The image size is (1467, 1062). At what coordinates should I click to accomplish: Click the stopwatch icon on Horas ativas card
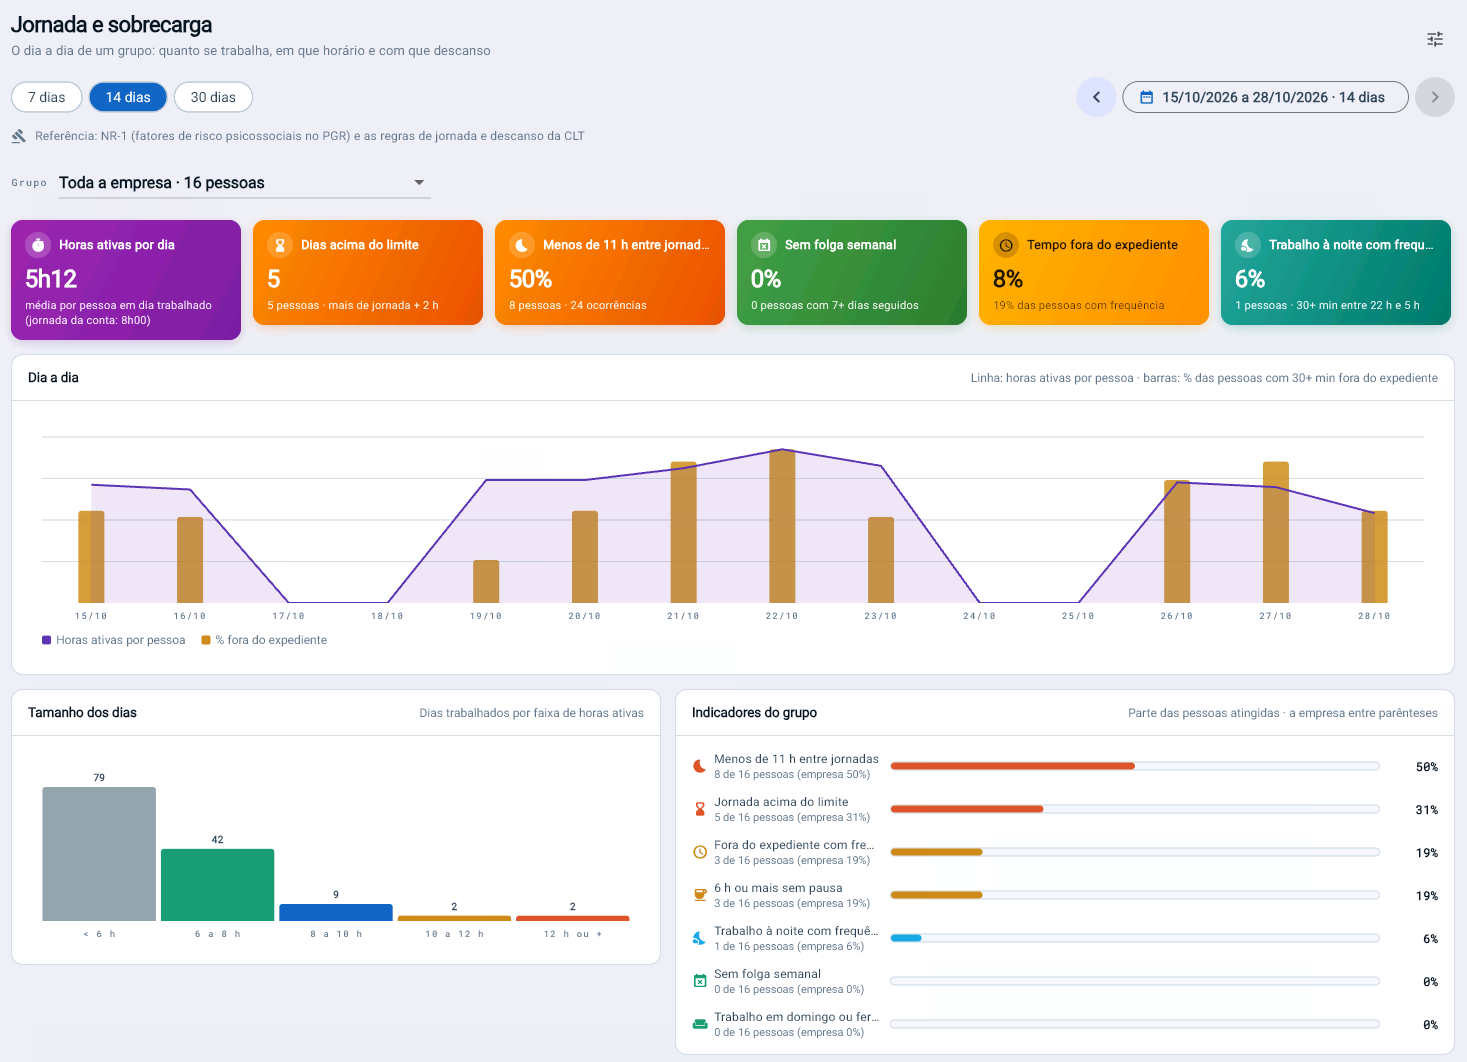pos(38,245)
